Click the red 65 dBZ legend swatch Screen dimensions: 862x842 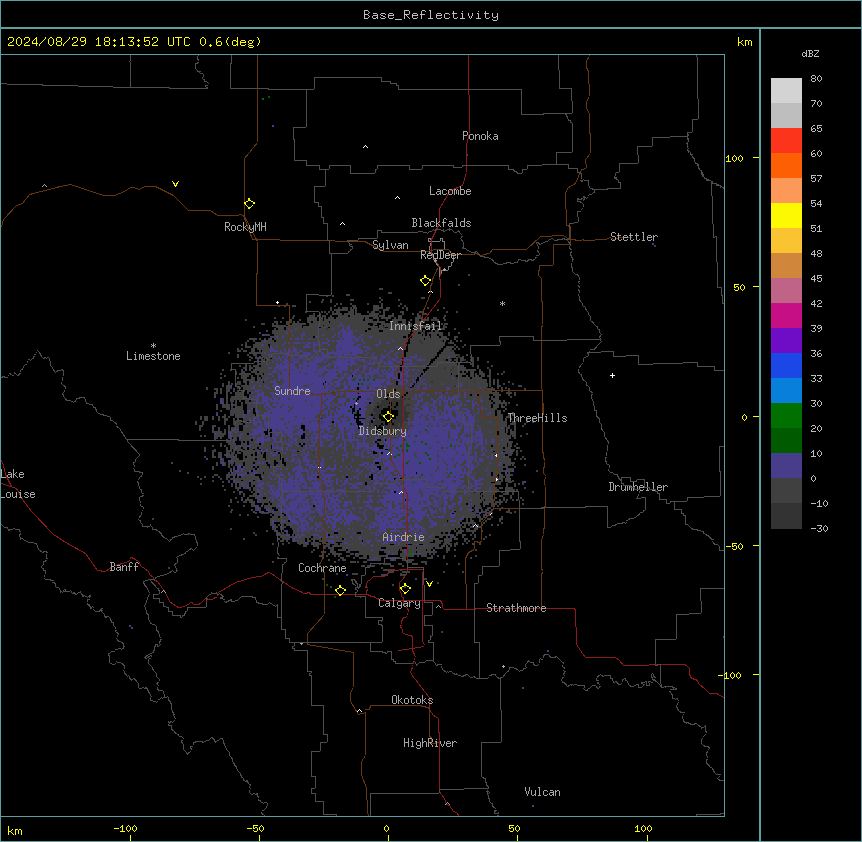click(x=786, y=141)
